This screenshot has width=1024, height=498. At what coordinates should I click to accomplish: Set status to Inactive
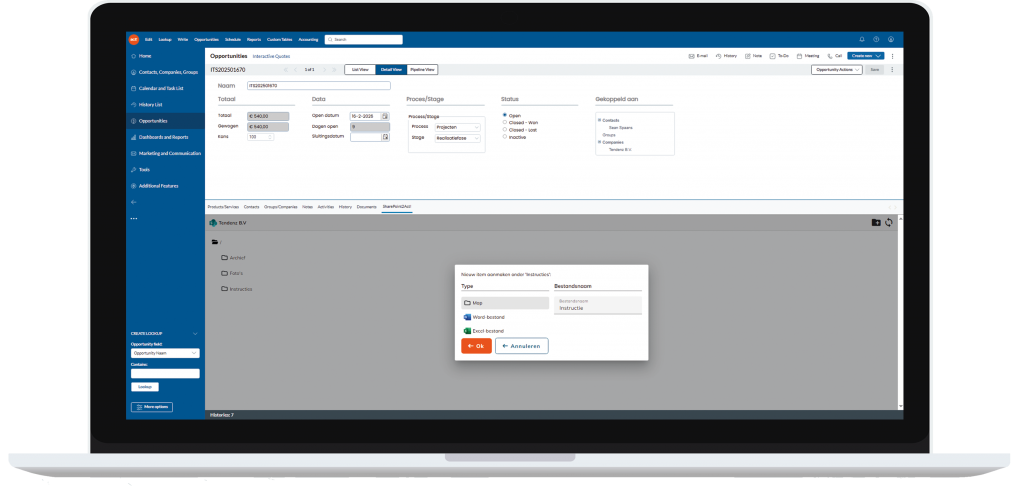[x=504, y=137]
